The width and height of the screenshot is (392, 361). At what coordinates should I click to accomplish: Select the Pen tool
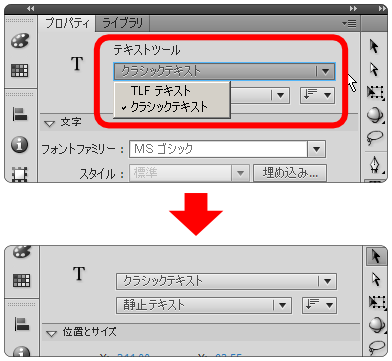pos(376,165)
